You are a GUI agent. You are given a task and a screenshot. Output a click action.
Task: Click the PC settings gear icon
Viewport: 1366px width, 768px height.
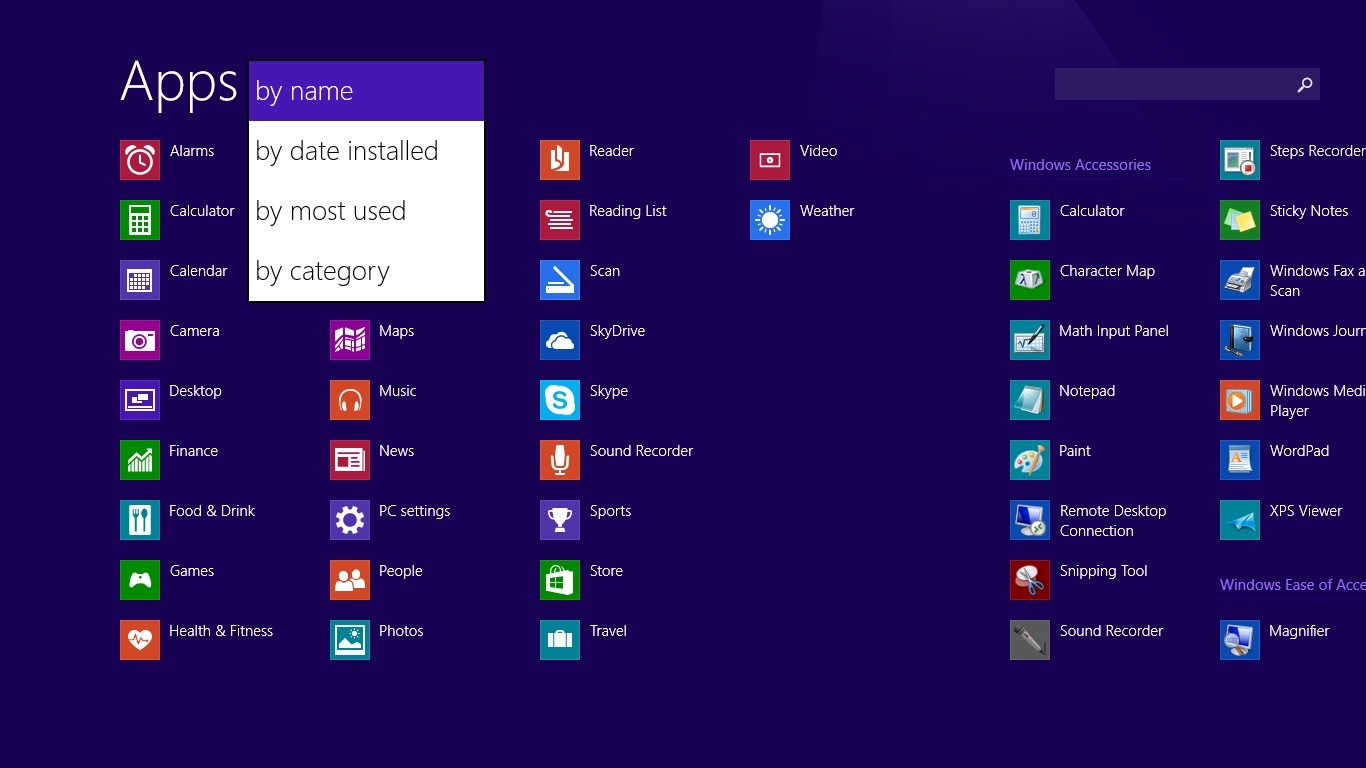point(350,520)
